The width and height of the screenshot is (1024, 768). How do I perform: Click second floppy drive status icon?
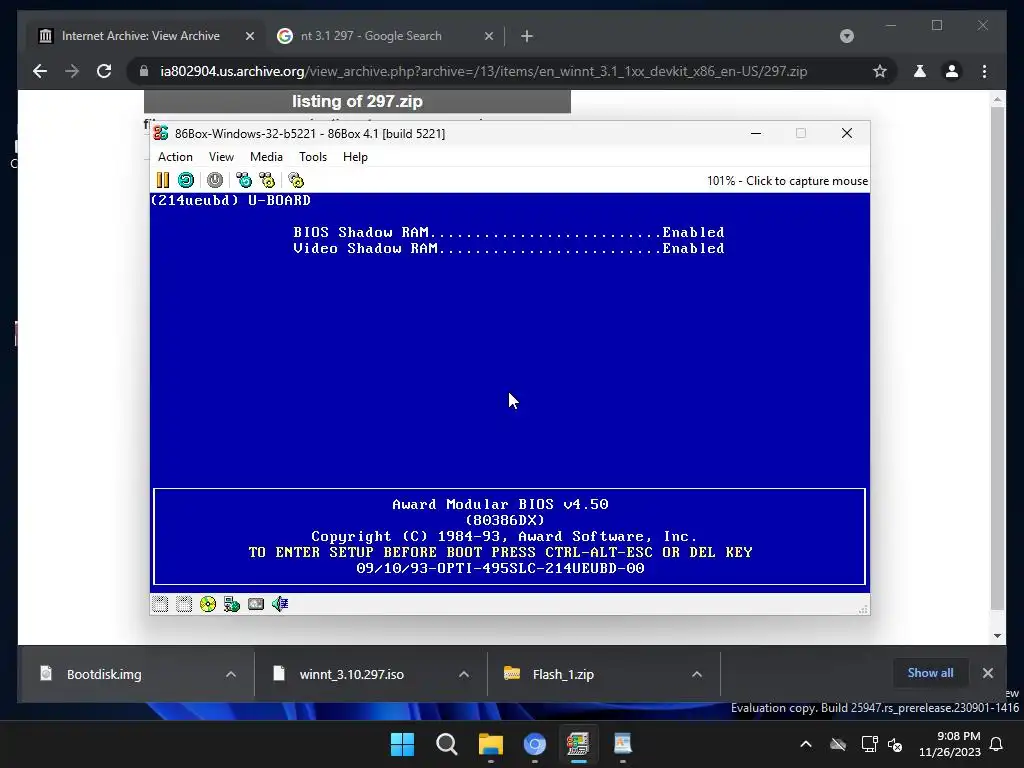pyautogui.click(x=184, y=604)
